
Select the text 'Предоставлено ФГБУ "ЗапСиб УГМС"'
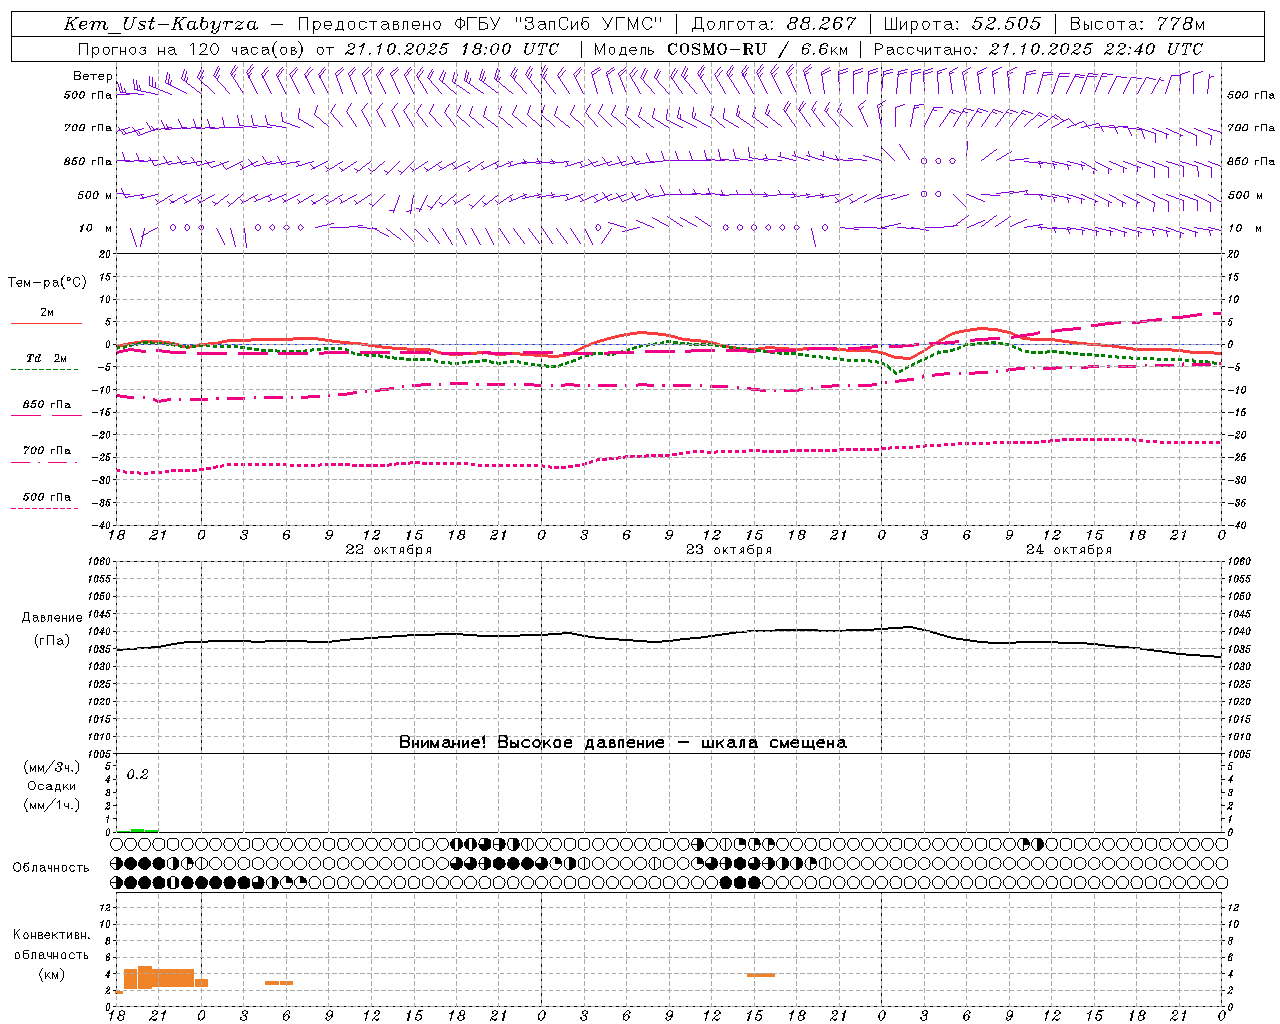480,24
